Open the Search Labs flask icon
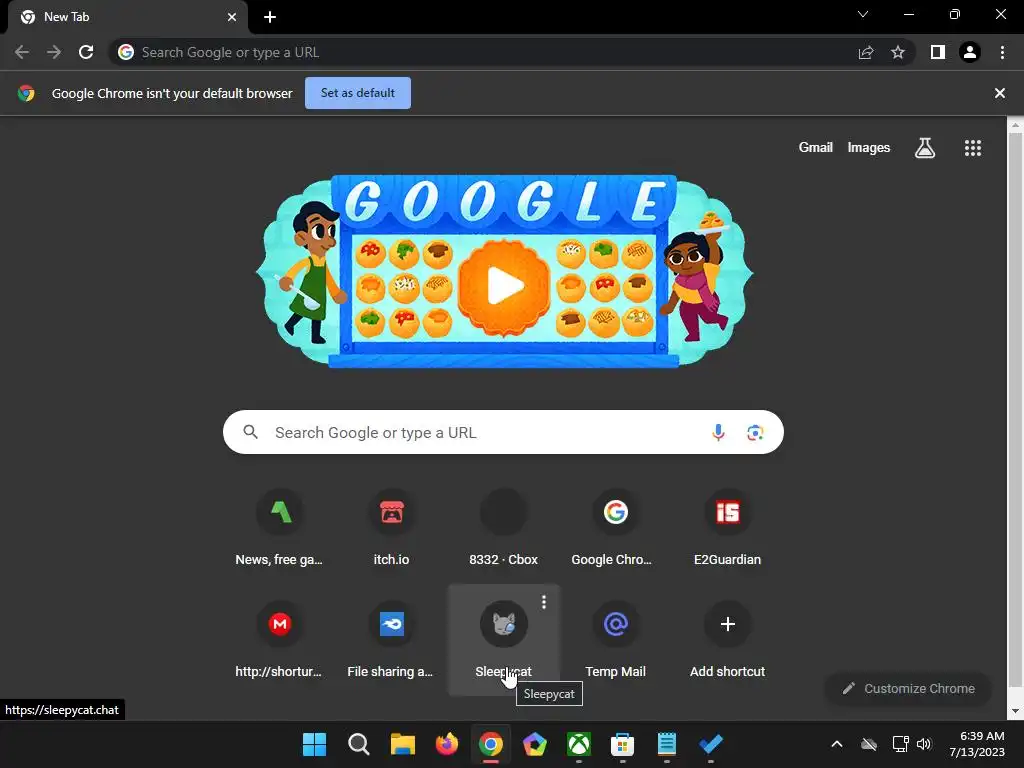Image resolution: width=1024 pixels, height=768 pixels. click(925, 148)
